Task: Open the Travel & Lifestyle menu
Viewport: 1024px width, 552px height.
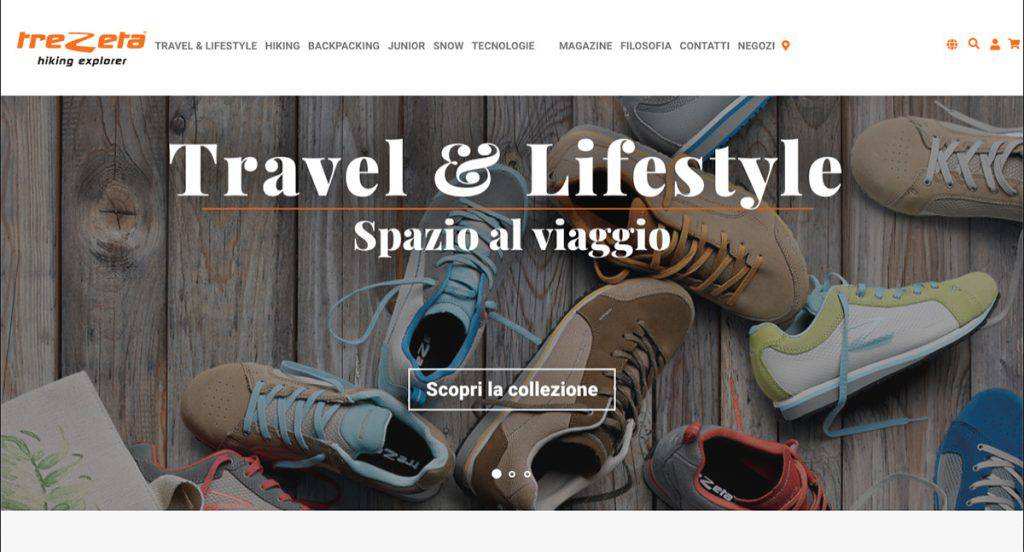Action: coord(206,46)
